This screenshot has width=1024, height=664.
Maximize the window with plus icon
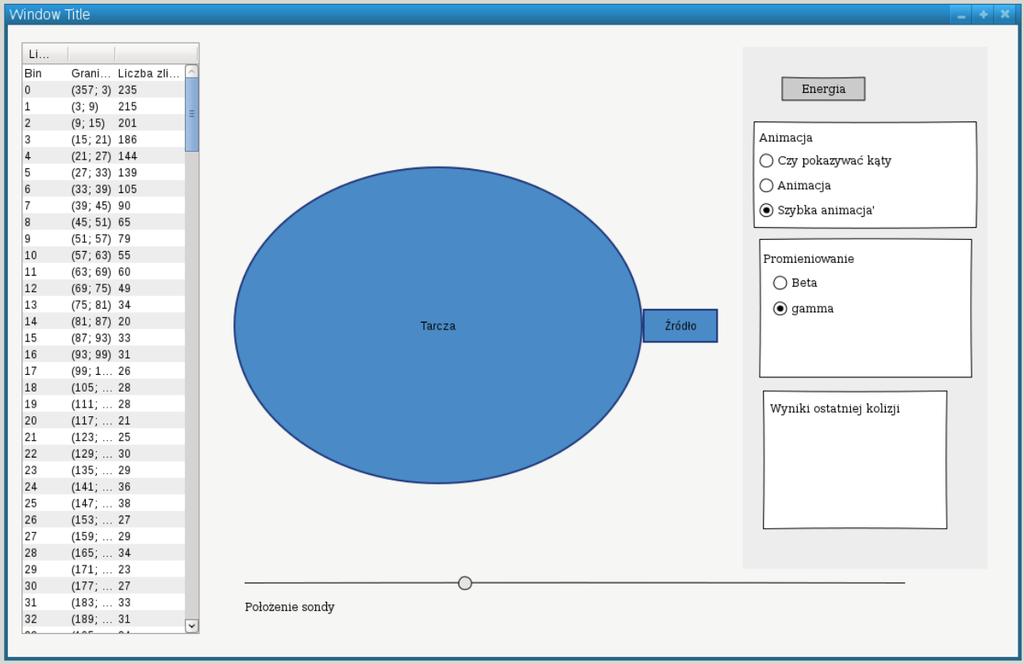tap(984, 14)
